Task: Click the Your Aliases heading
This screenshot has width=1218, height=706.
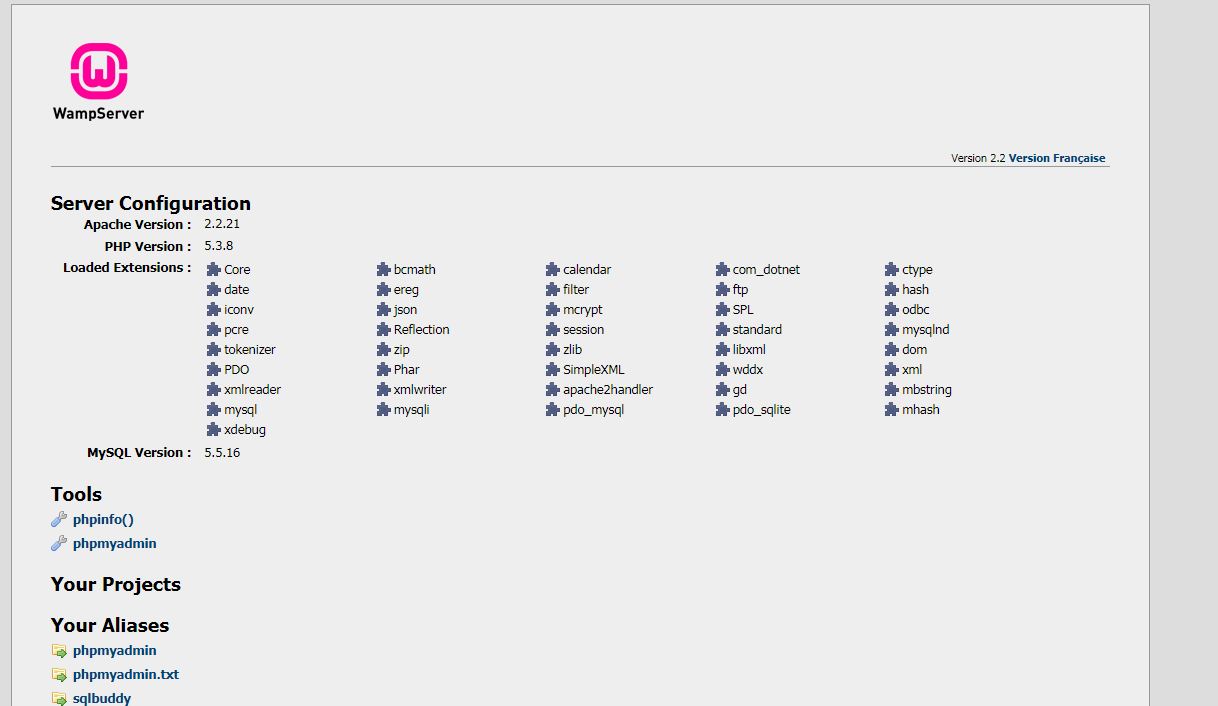Action: 110,625
